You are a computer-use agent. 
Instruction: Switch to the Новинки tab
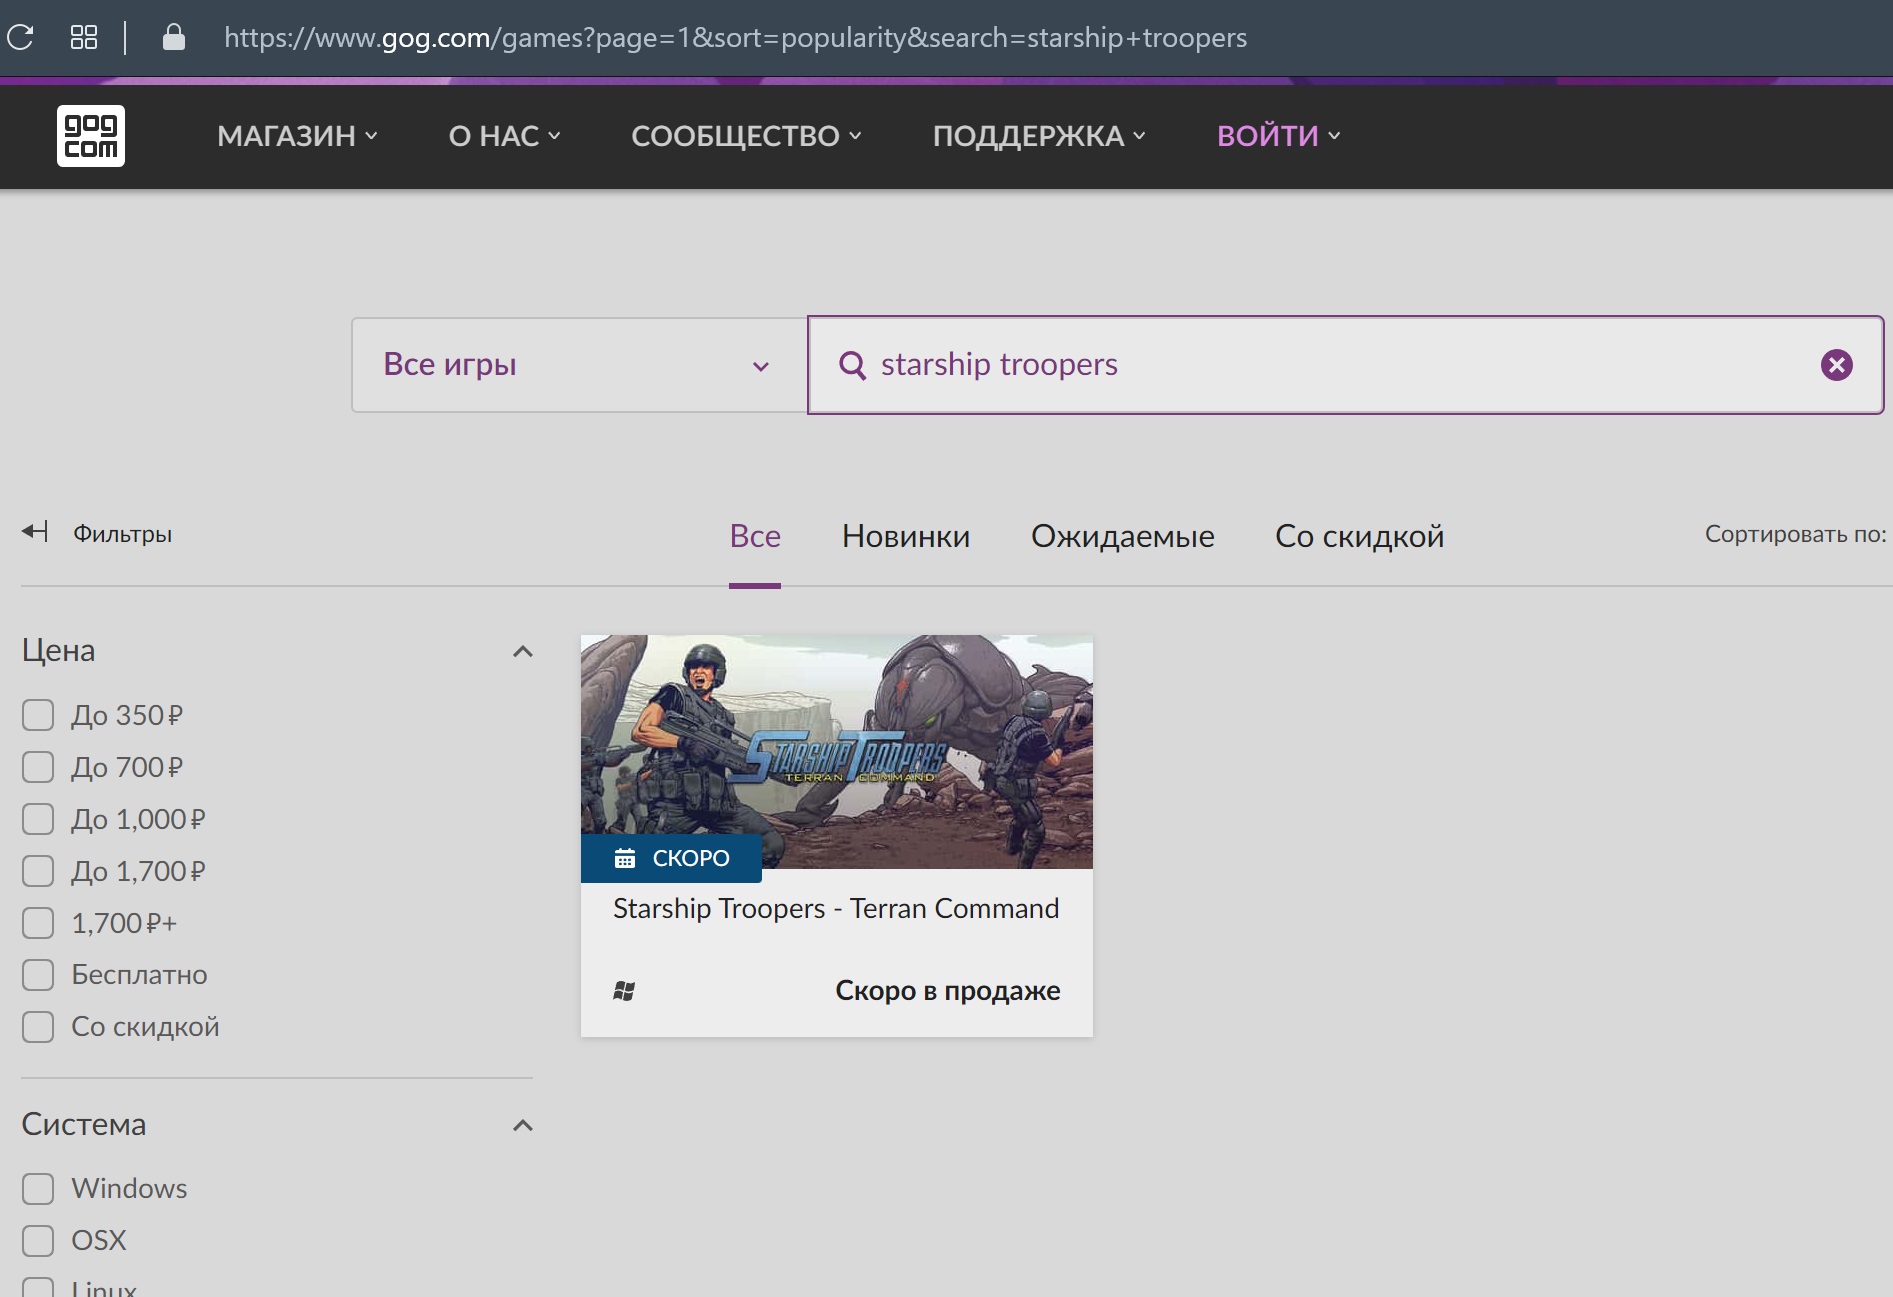(906, 536)
